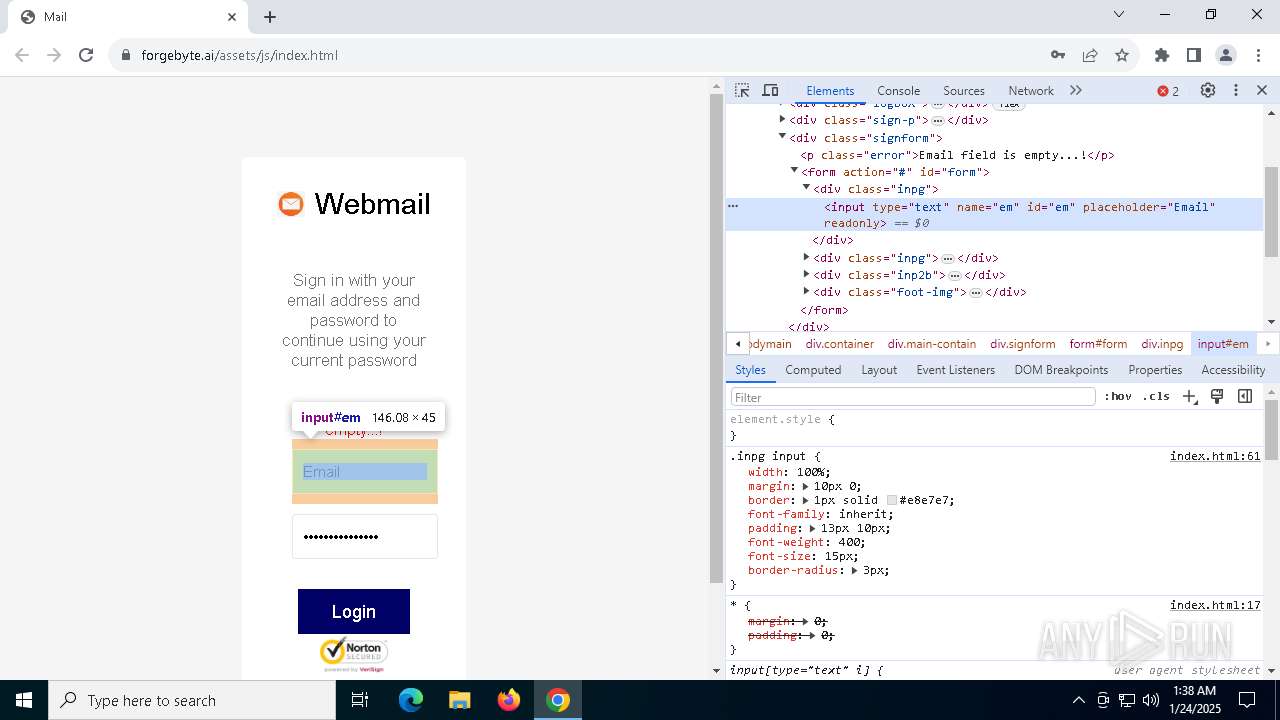Image resolution: width=1280 pixels, height=720 pixels.
Task: Open the index.html:61 source link
Action: click(x=1215, y=456)
